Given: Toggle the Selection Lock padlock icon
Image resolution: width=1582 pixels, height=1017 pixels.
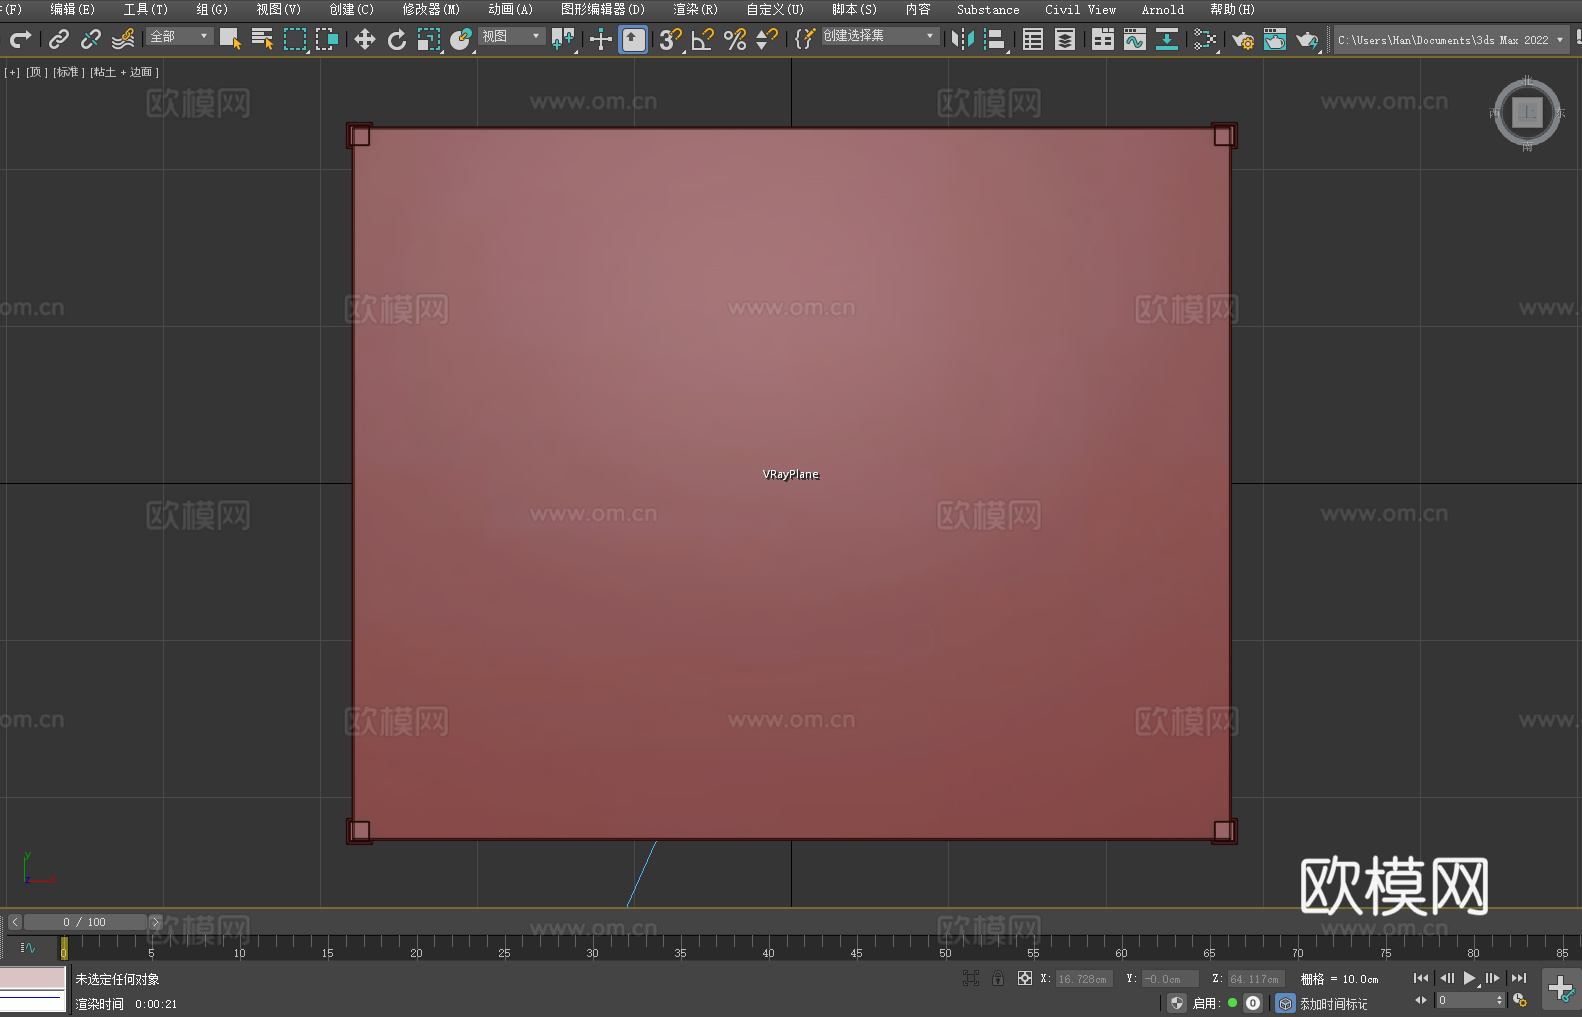Looking at the screenshot, I should coord(998,978).
